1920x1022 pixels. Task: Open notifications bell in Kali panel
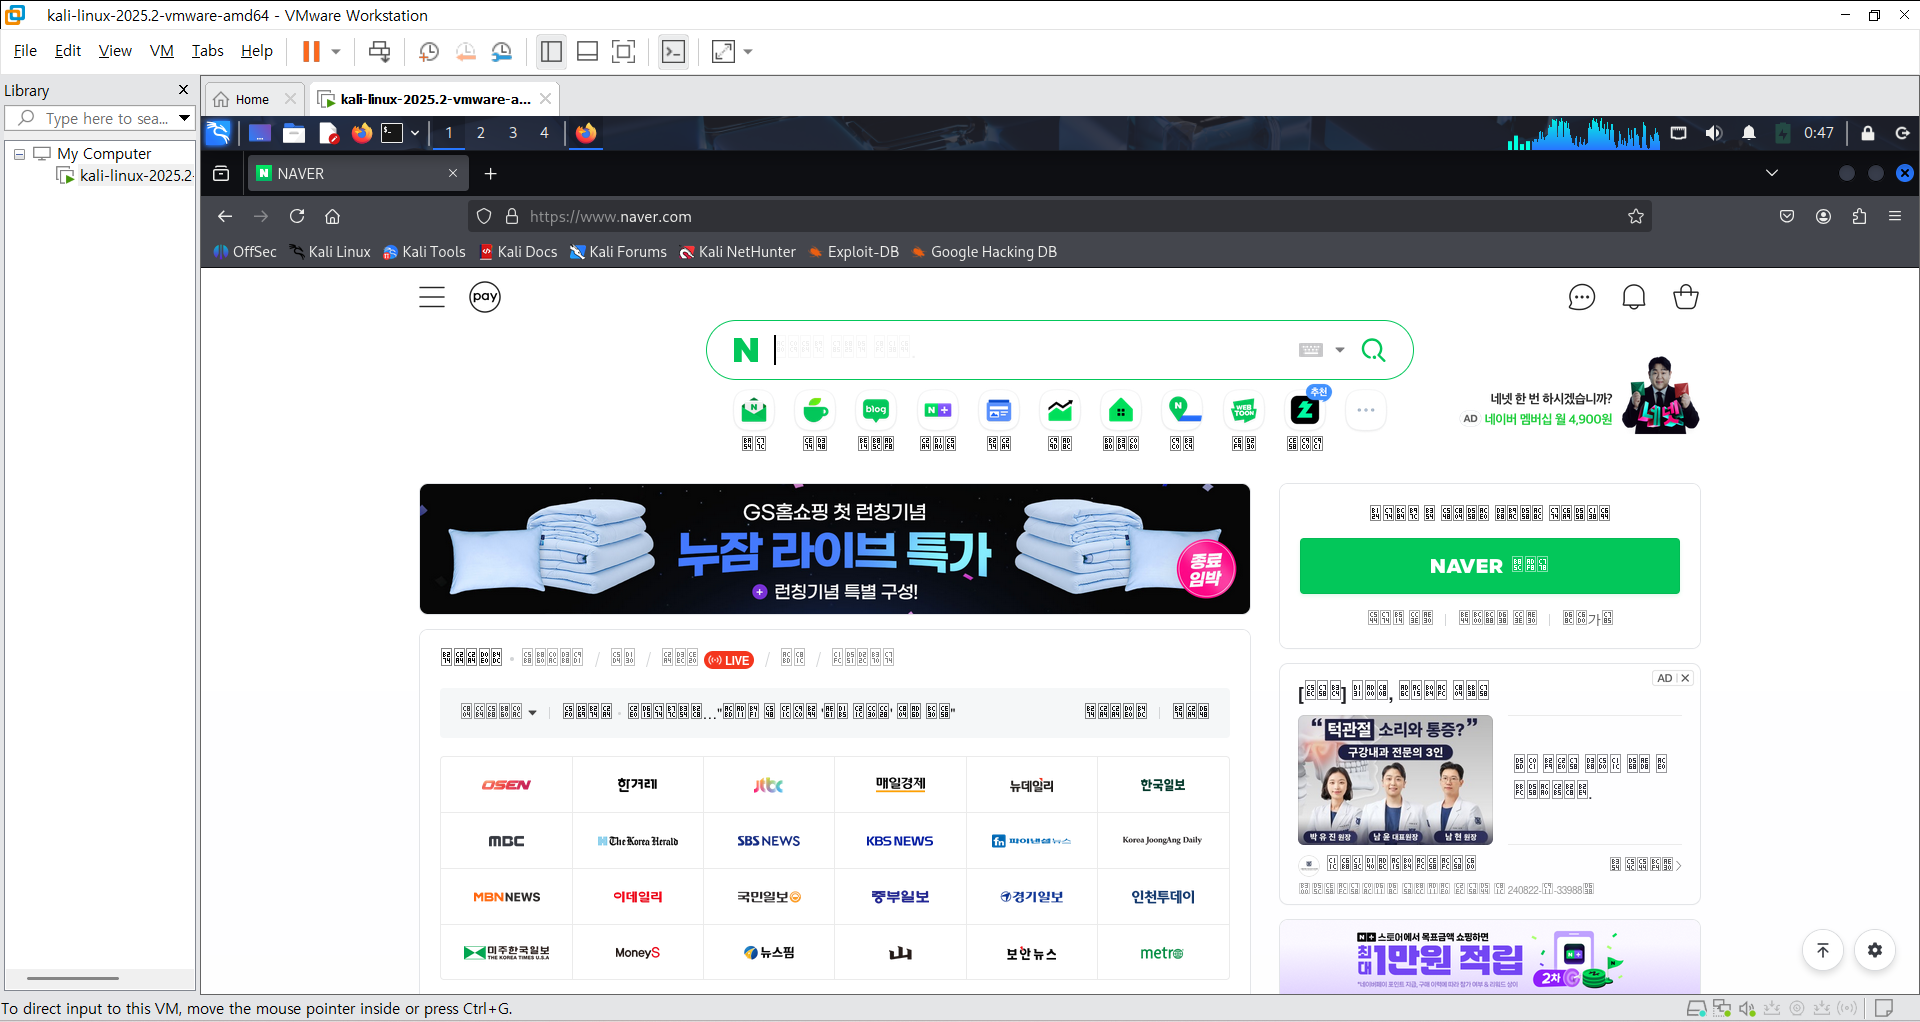(x=1749, y=133)
